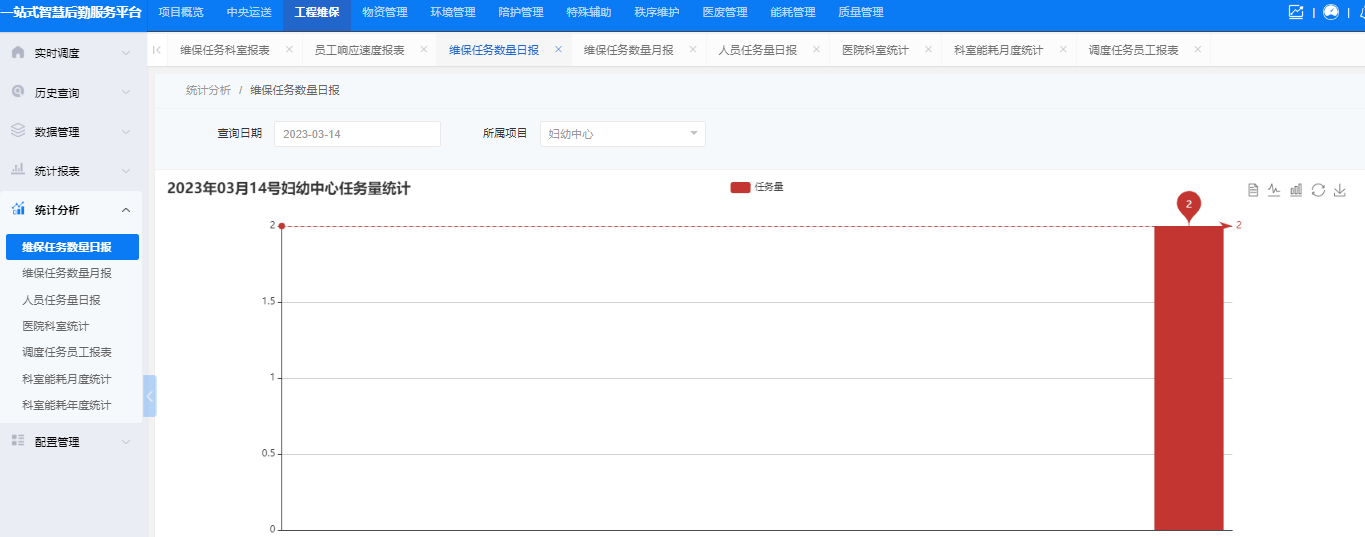Open 秩序维护 in the top menu

[x=657, y=12]
